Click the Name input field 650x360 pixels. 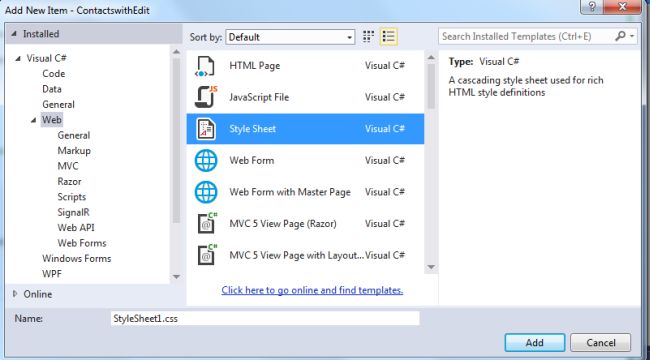coord(265,319)
